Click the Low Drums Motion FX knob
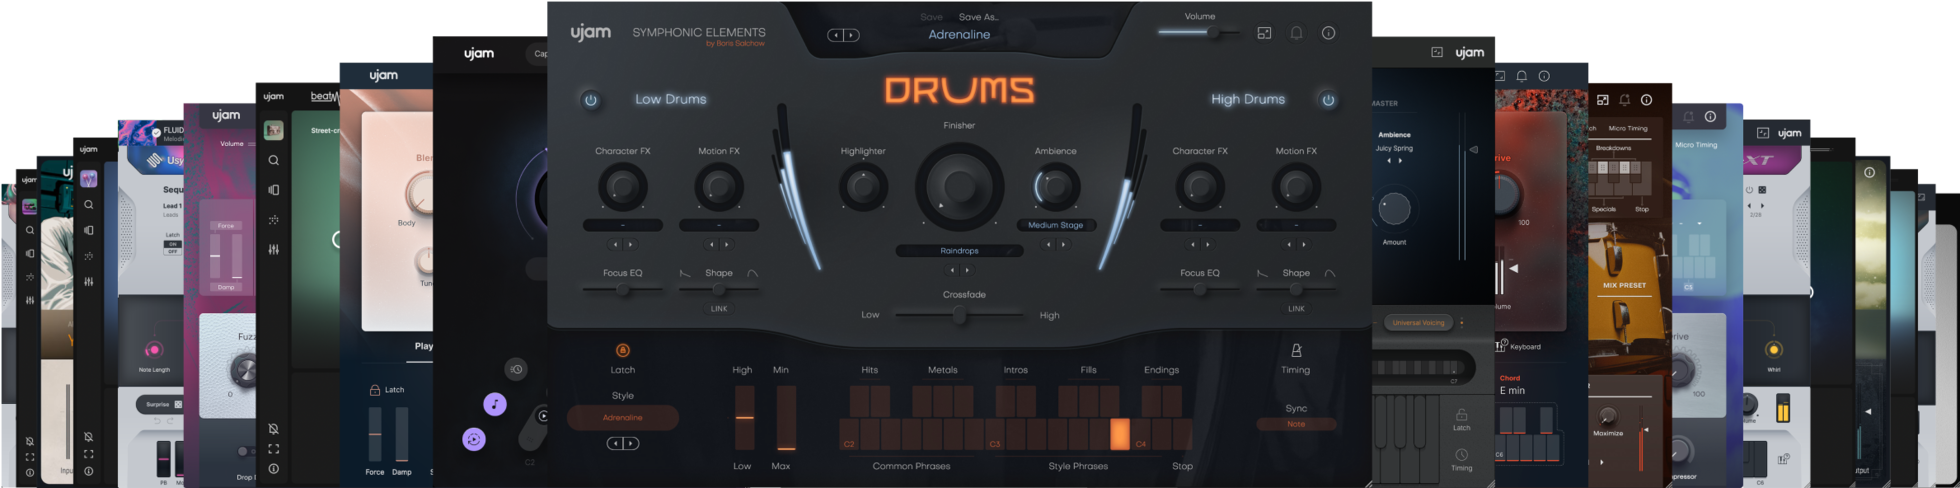The width and height of the screenshot is (1960, 488). [x=719, y=187]
